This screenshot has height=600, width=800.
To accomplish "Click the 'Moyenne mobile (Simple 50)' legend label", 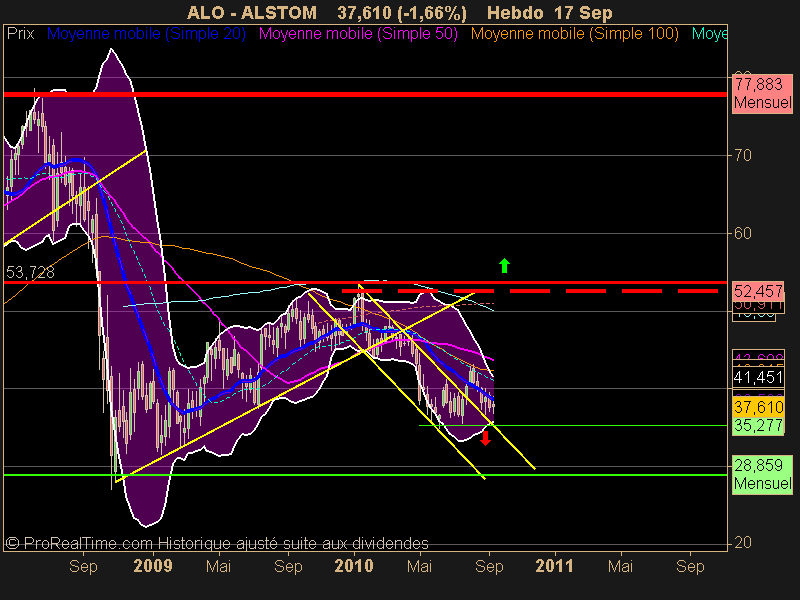I will (x=358, y=34).
